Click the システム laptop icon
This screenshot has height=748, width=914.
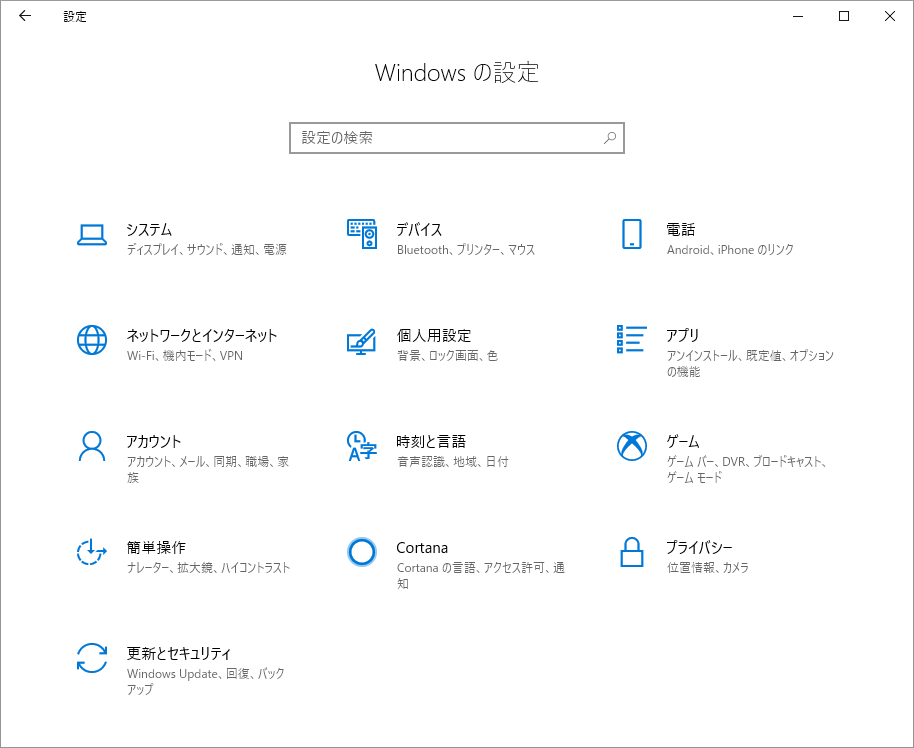point(92,235)
